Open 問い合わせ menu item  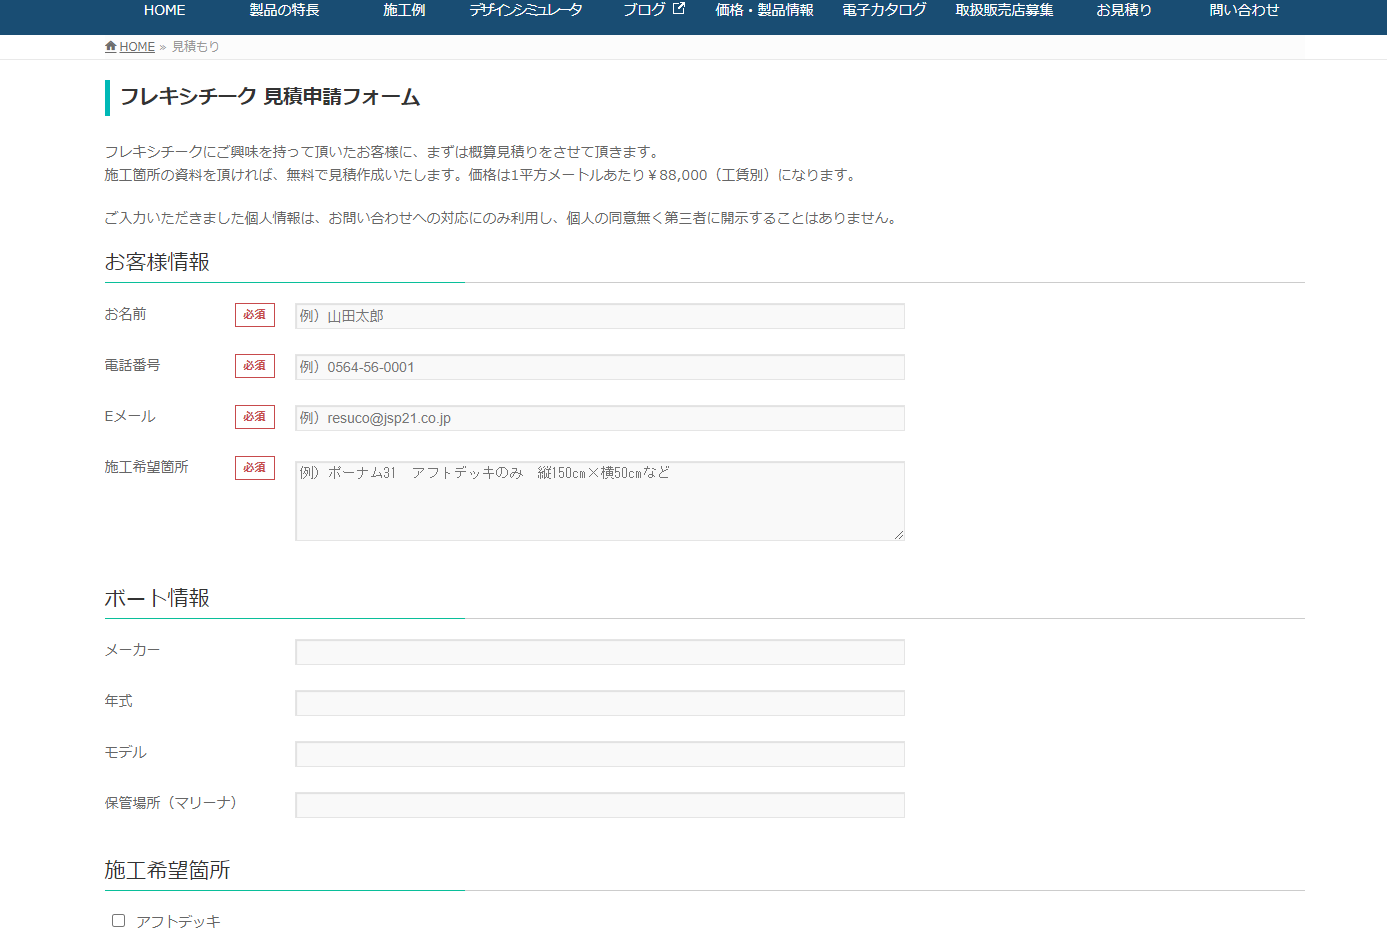tap(1244, 10)
